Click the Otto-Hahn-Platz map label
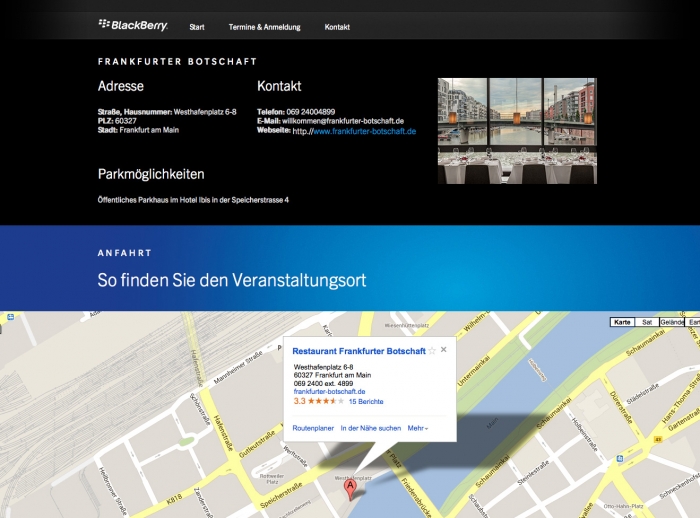 tap(623, 506)
